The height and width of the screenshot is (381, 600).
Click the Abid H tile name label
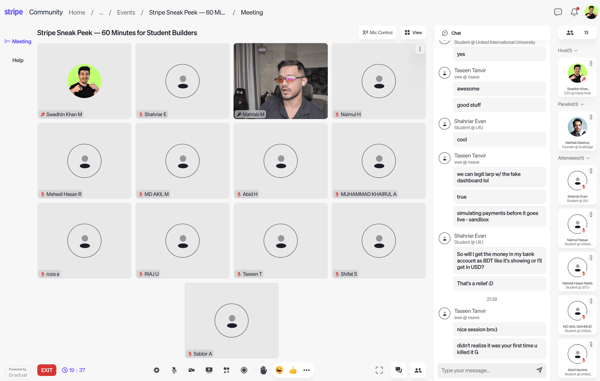tap(250, 194)
